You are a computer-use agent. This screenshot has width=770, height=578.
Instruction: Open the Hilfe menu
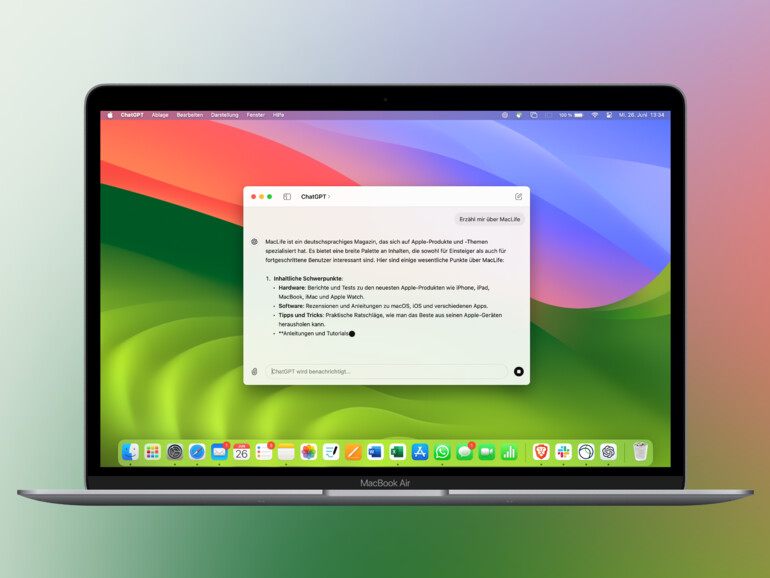278,115
